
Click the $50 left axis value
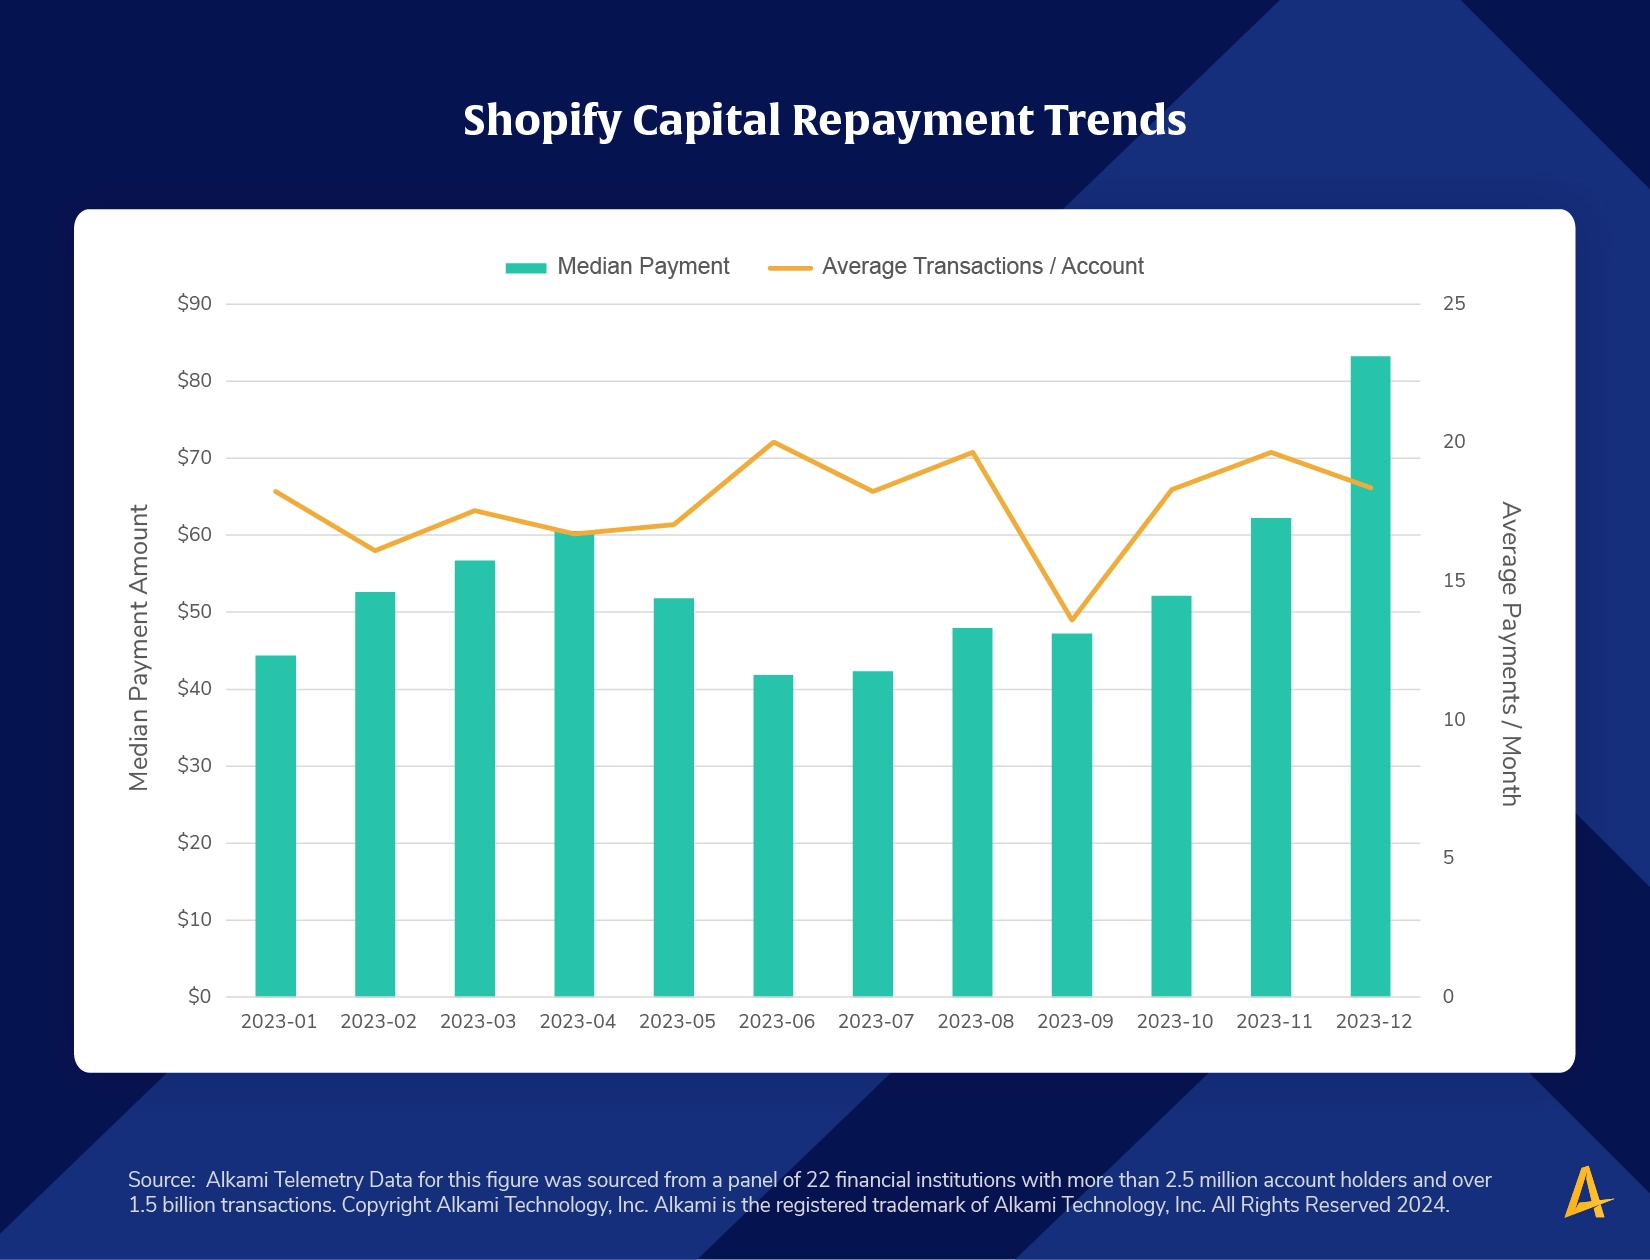(x=195, y=611)
